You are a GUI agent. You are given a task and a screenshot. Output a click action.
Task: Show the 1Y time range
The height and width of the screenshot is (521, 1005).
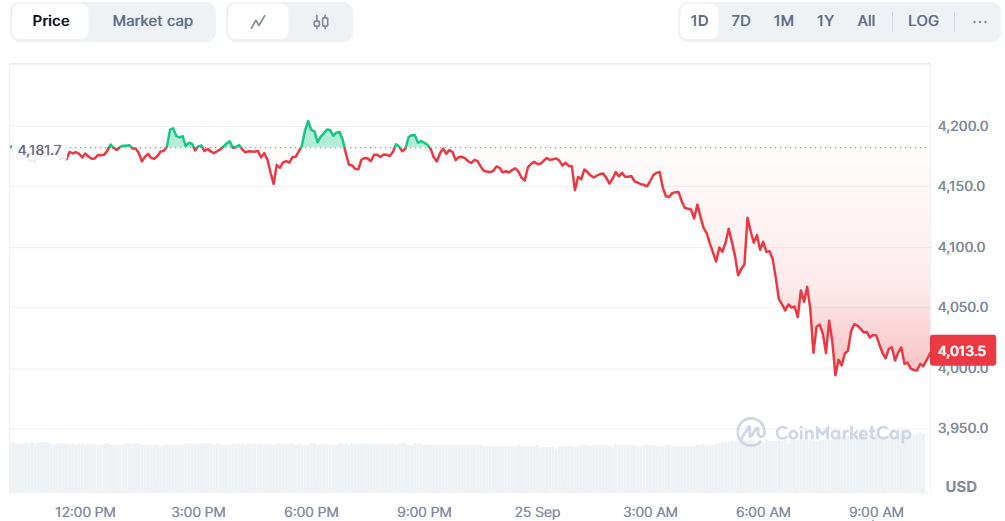tap(825, 21)
